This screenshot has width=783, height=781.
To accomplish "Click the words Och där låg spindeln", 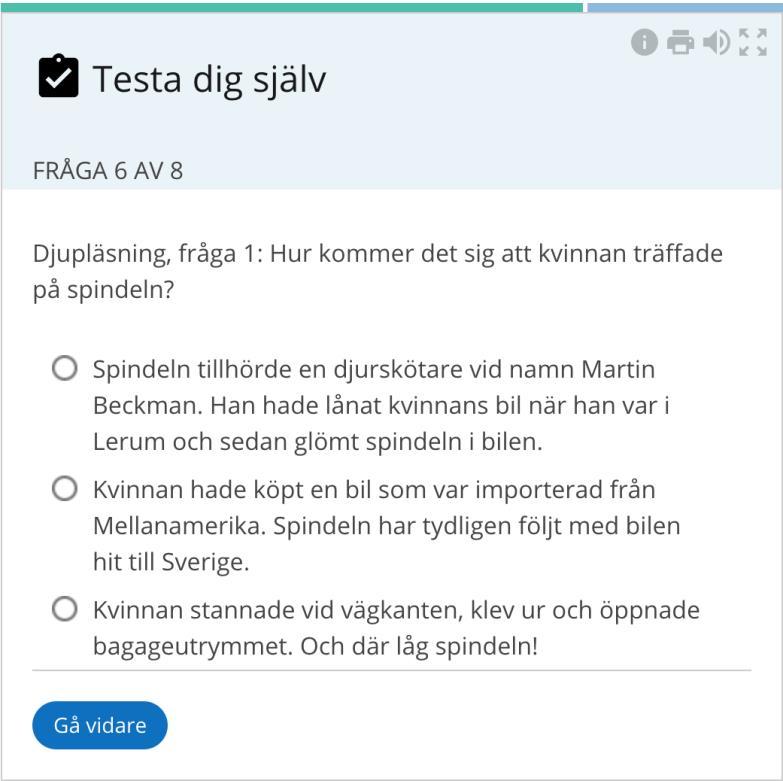I will 419,647.
